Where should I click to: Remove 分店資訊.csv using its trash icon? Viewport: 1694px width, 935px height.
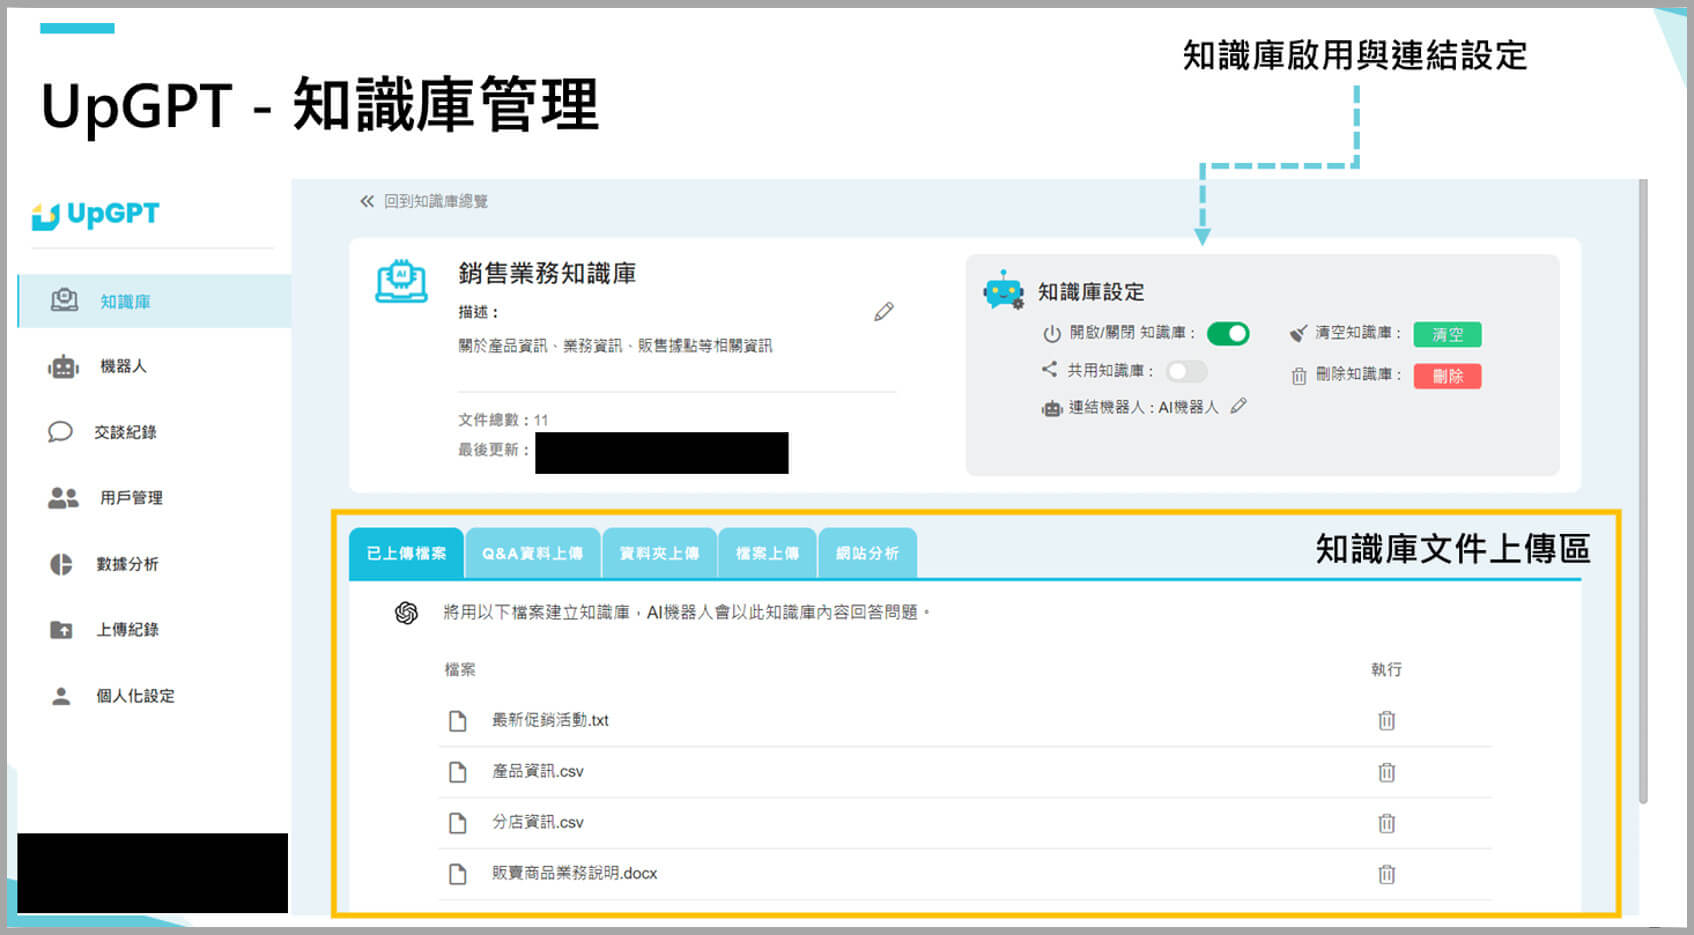tap(1386, 823)
